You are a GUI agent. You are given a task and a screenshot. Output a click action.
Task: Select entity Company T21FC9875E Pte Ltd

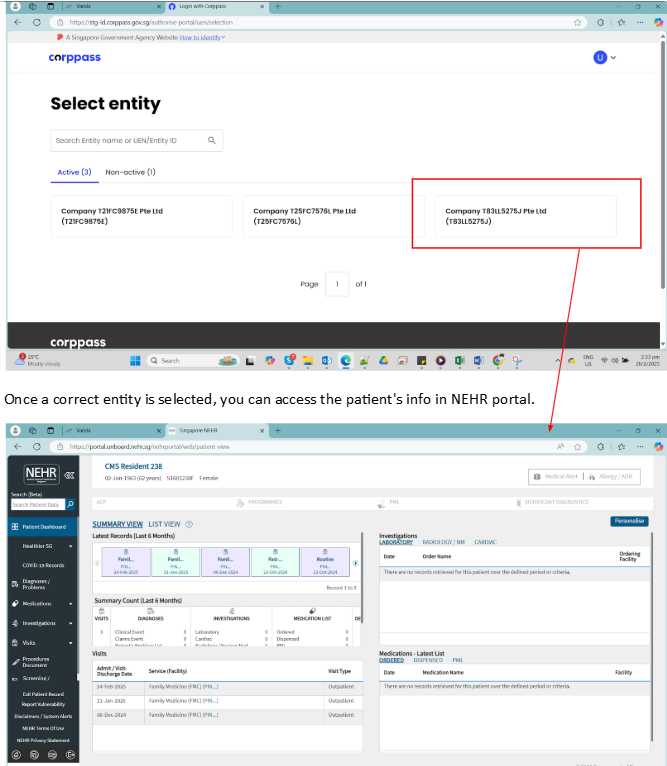pyautogui.click(x=141, y=216)
